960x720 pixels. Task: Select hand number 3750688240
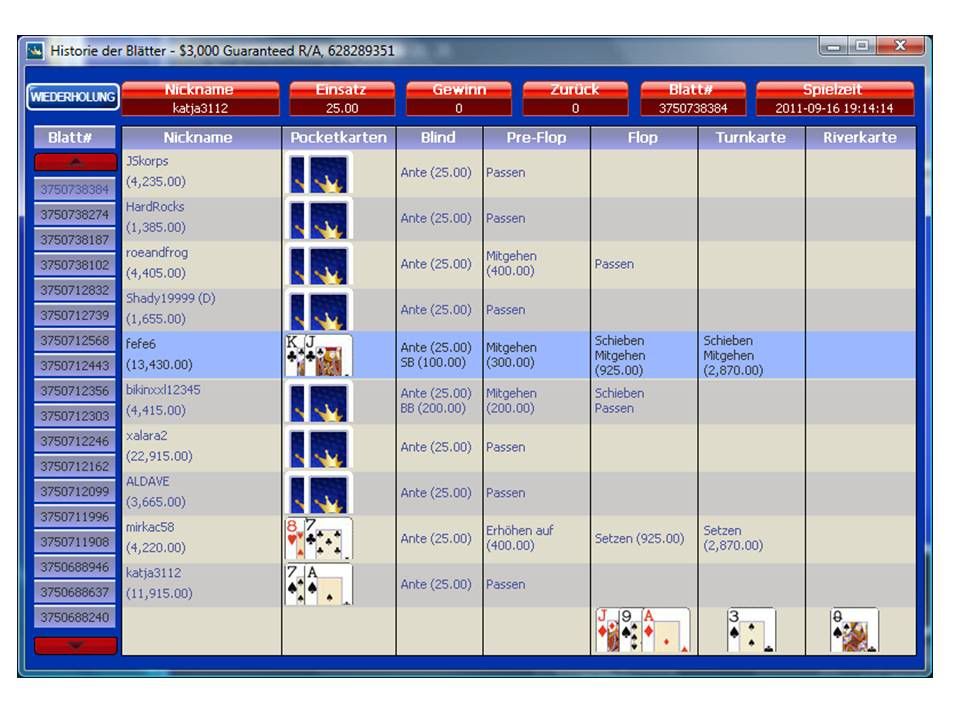(x=75, y=617)
